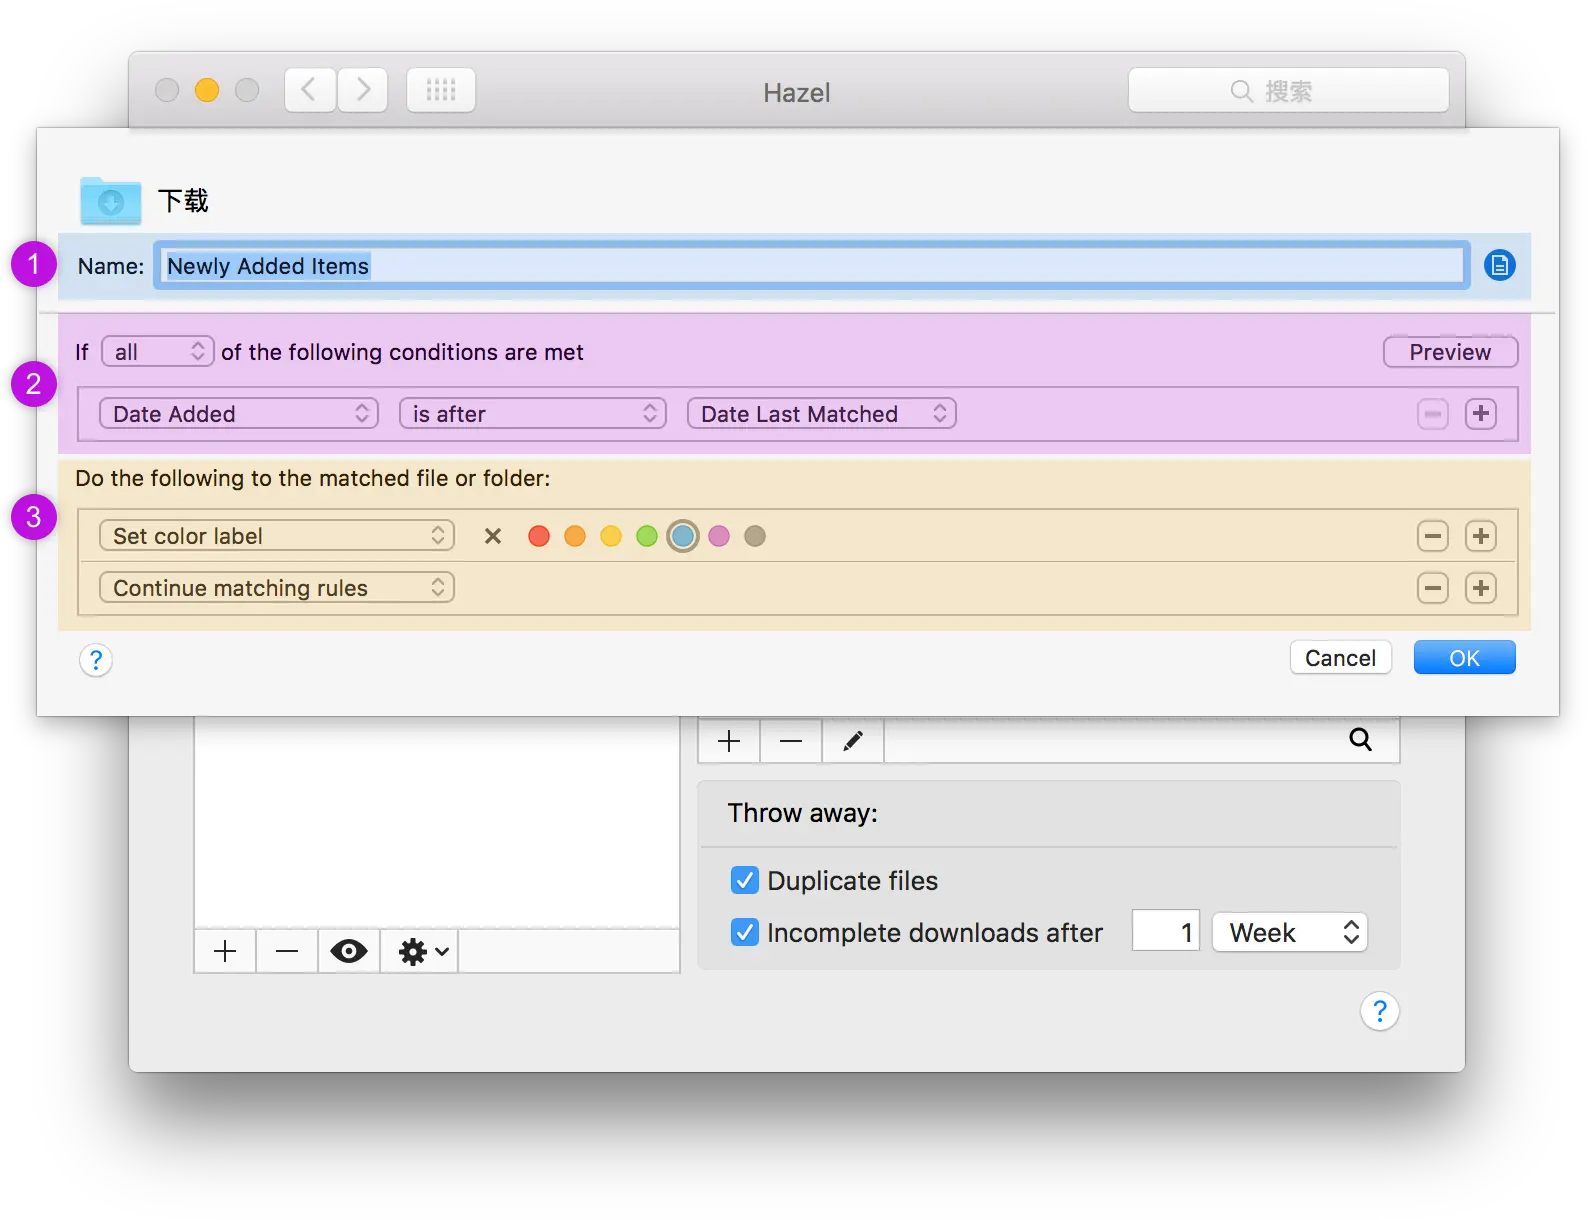The height and width of the screenshot is (1220, 1588).
Task: Go back with the toolbar left chevron
Action: 310,91
